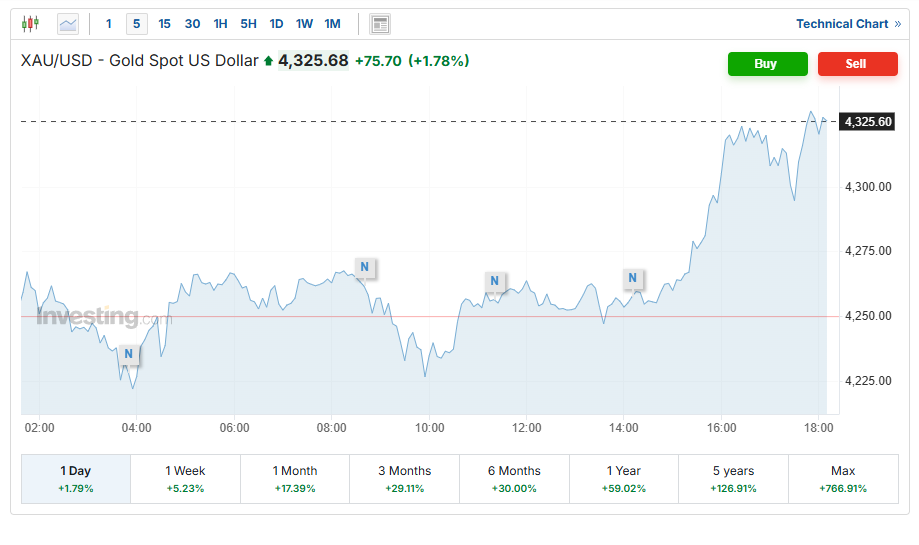
Task: Select the 1 Week range tab
Action: click(185, 479)
